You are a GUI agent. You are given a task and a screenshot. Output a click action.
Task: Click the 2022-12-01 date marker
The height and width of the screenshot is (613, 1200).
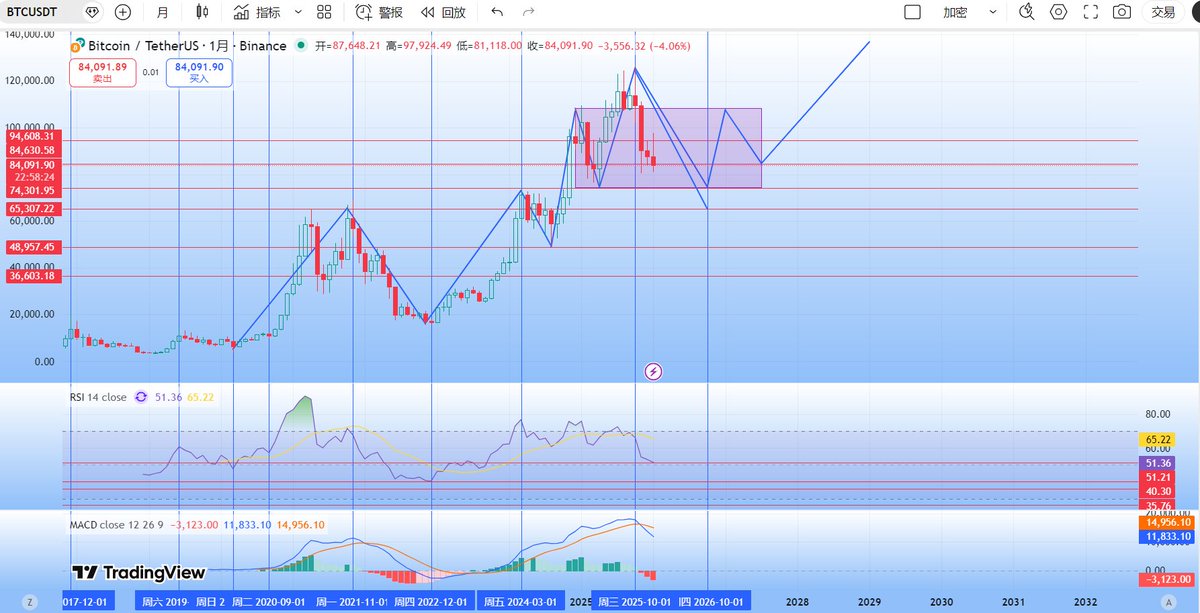431,602
